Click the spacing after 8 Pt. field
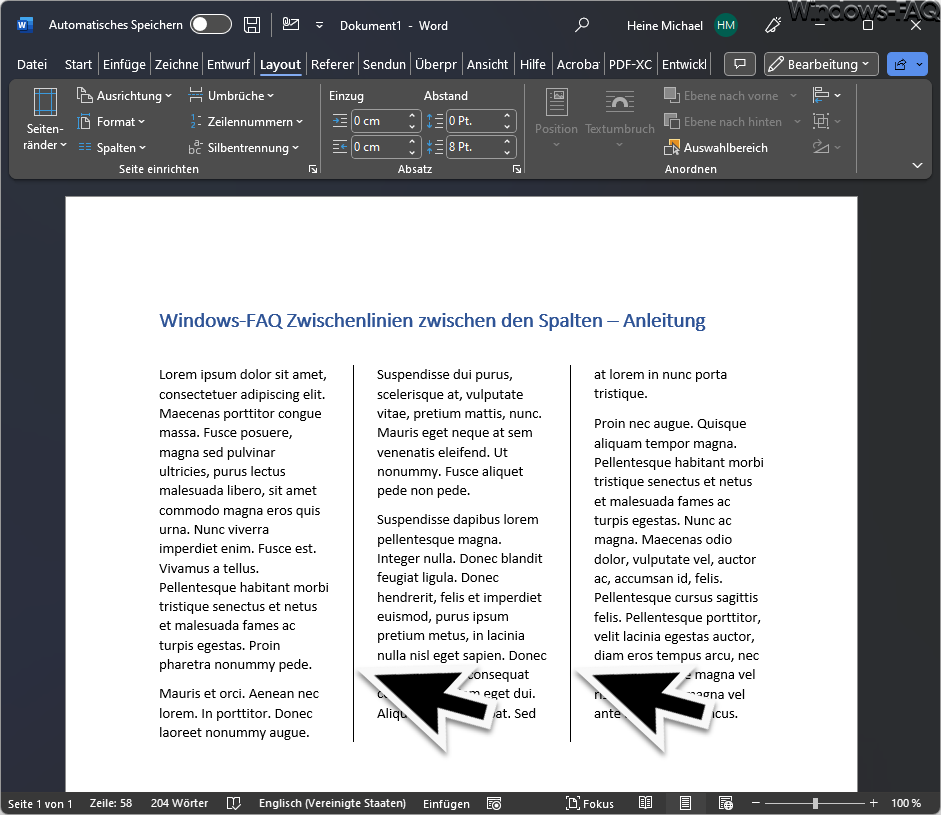Screen dimensions: 941x815 point(474,147)
